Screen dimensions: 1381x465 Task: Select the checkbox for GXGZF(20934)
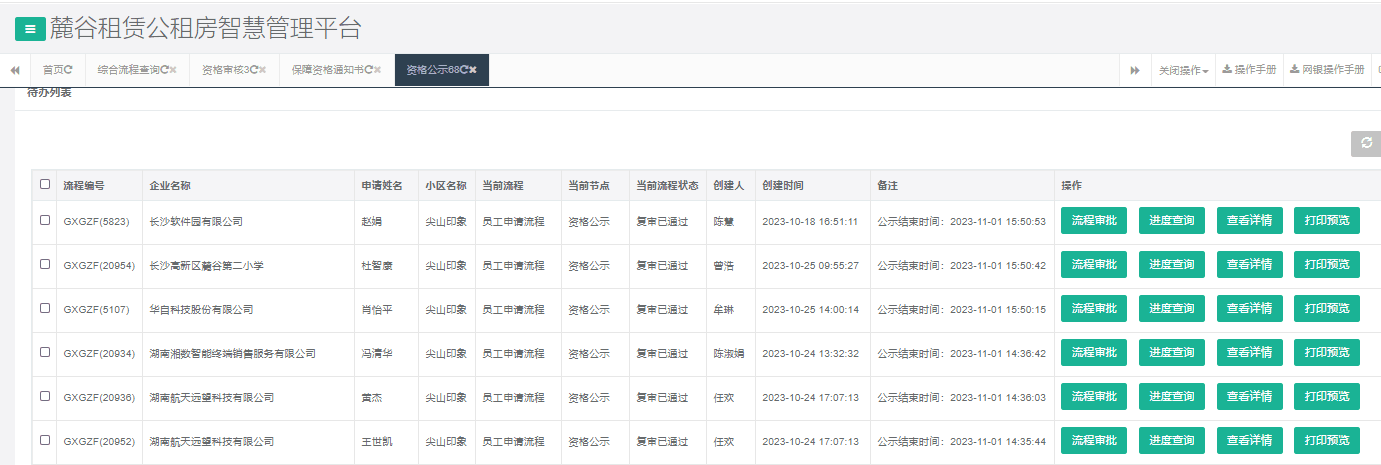tap(45, 352)
